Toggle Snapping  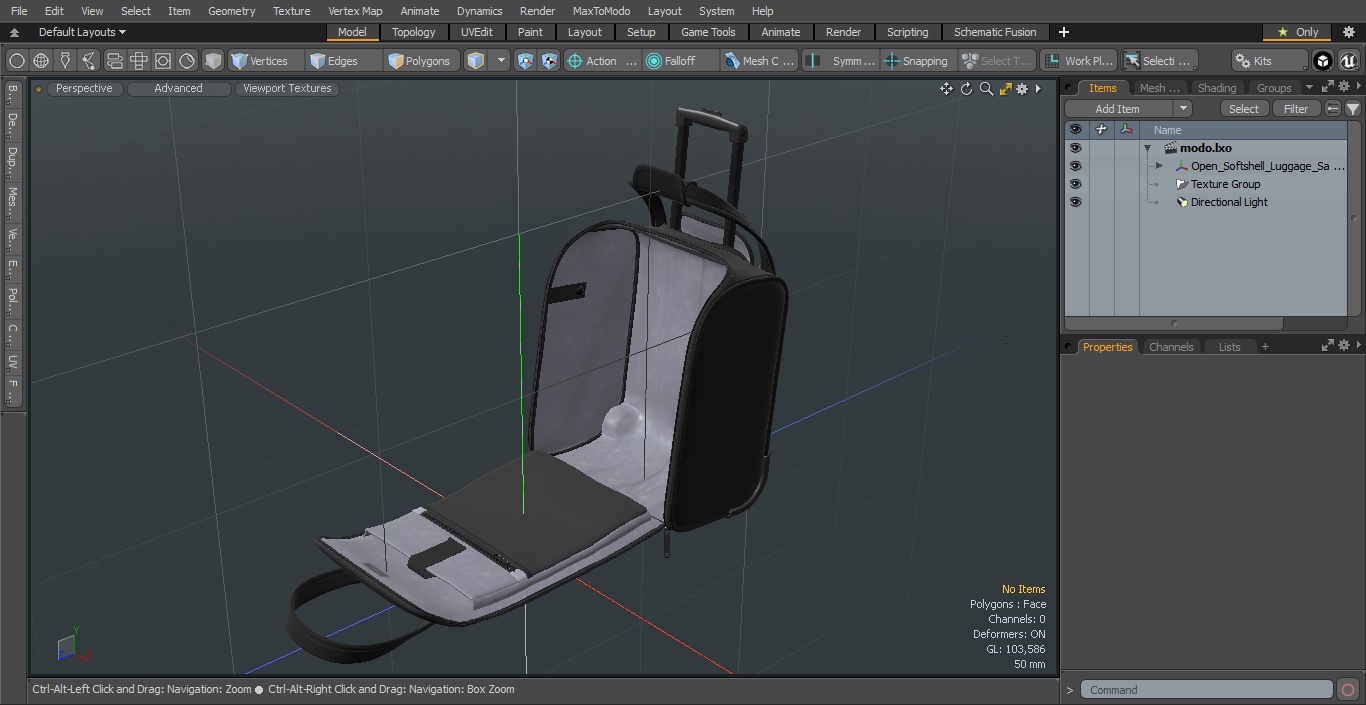917,61
